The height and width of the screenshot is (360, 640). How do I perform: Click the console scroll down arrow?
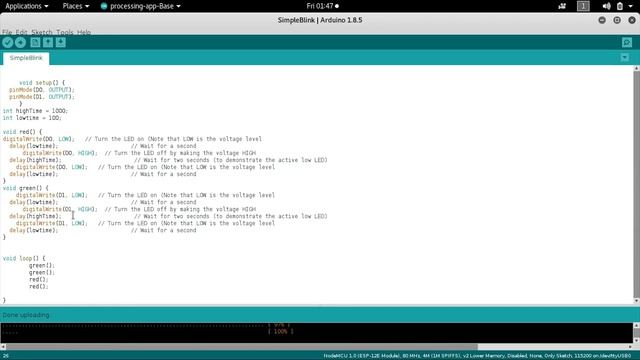[636, 340]
